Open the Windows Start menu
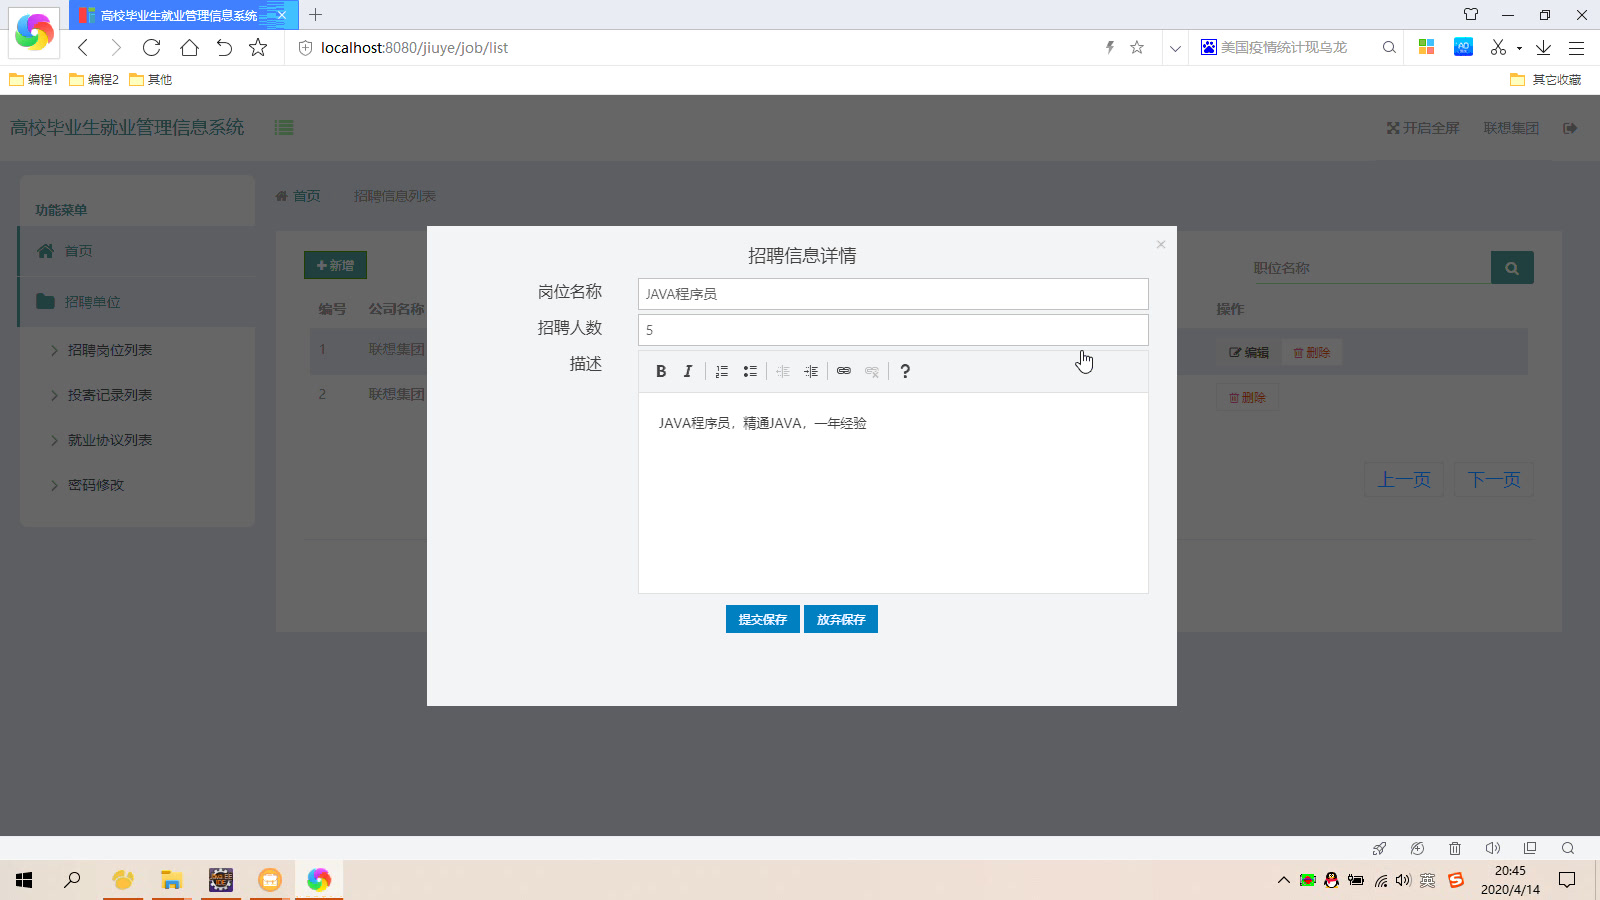The width and height of the screenshot is (1600, 900). coord(24,880)
